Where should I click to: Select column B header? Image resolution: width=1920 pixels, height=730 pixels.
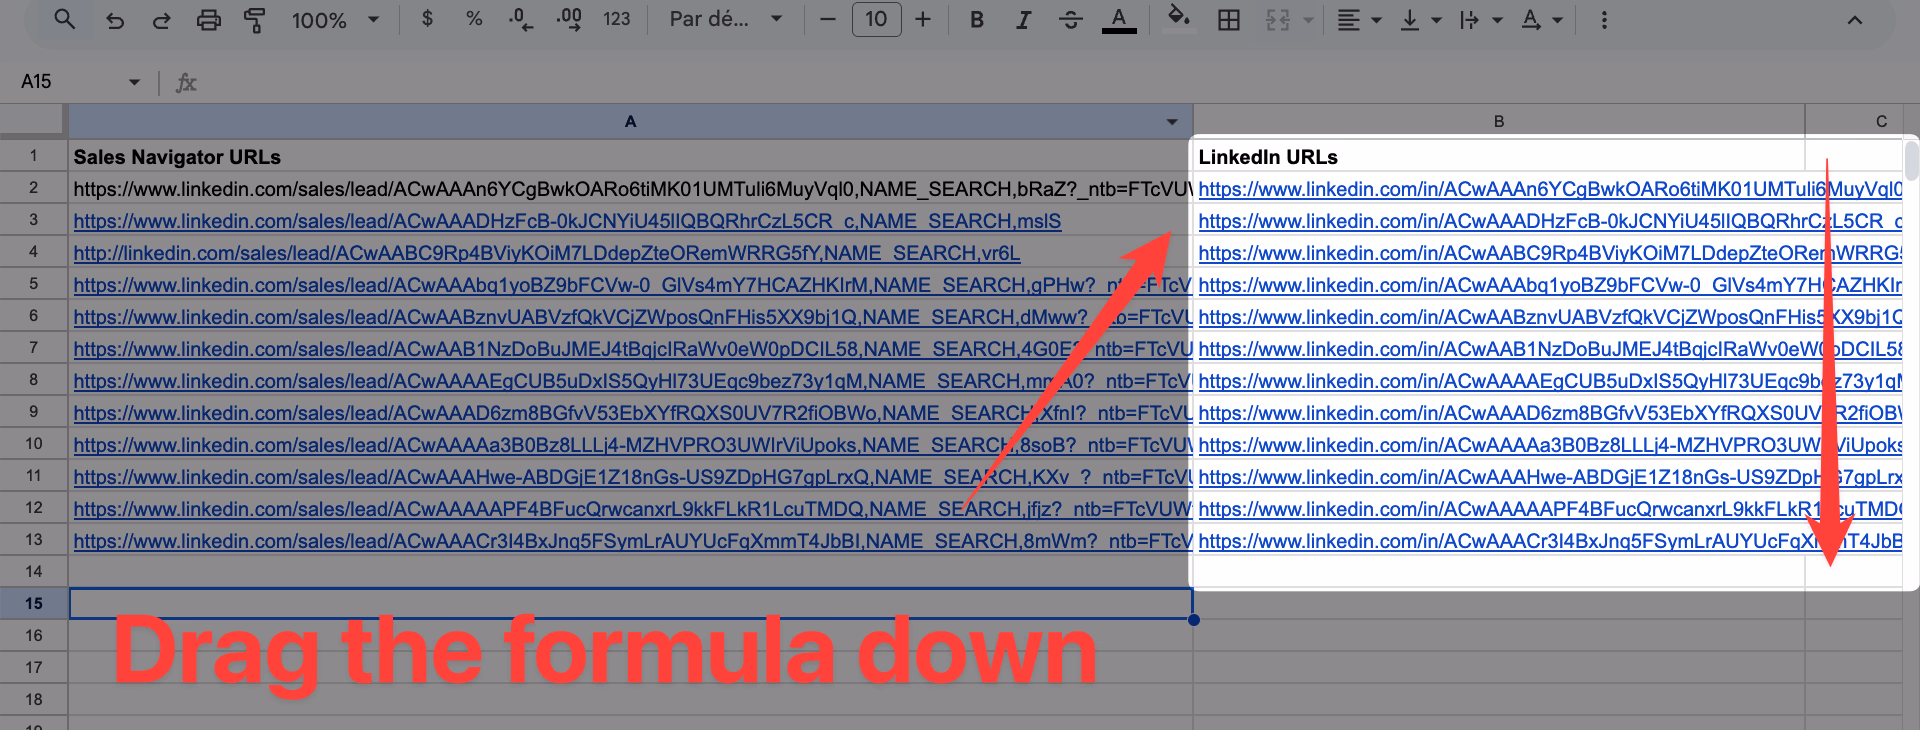[x=1499, y=121]
